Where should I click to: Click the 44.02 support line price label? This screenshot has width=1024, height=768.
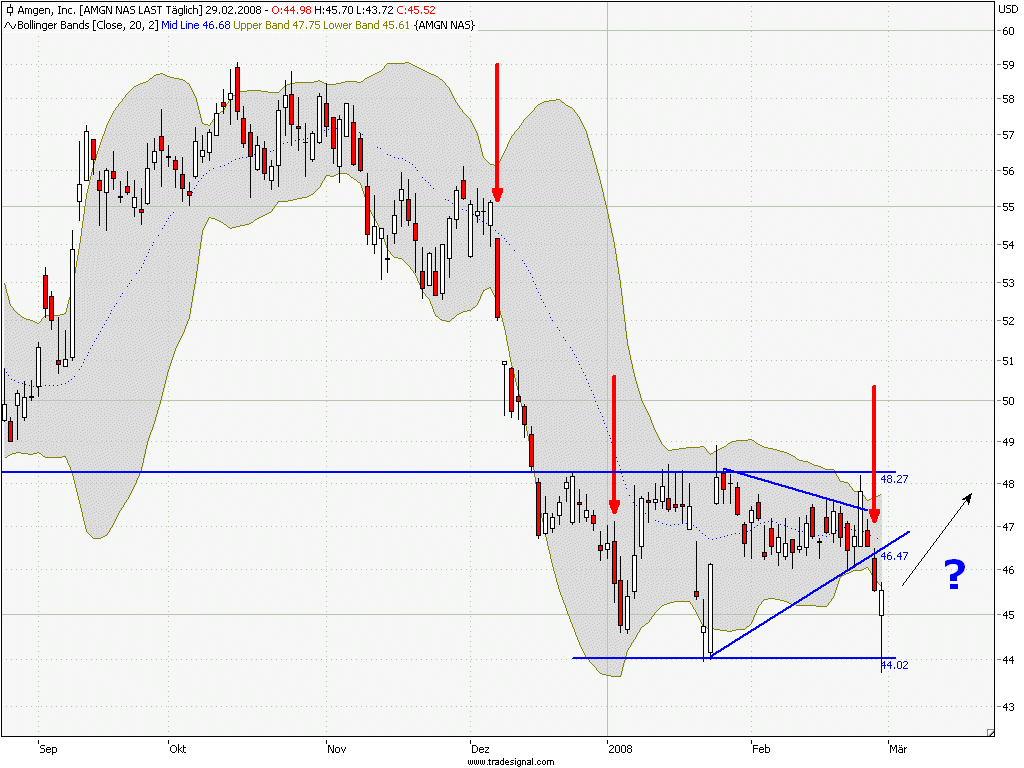894,665
